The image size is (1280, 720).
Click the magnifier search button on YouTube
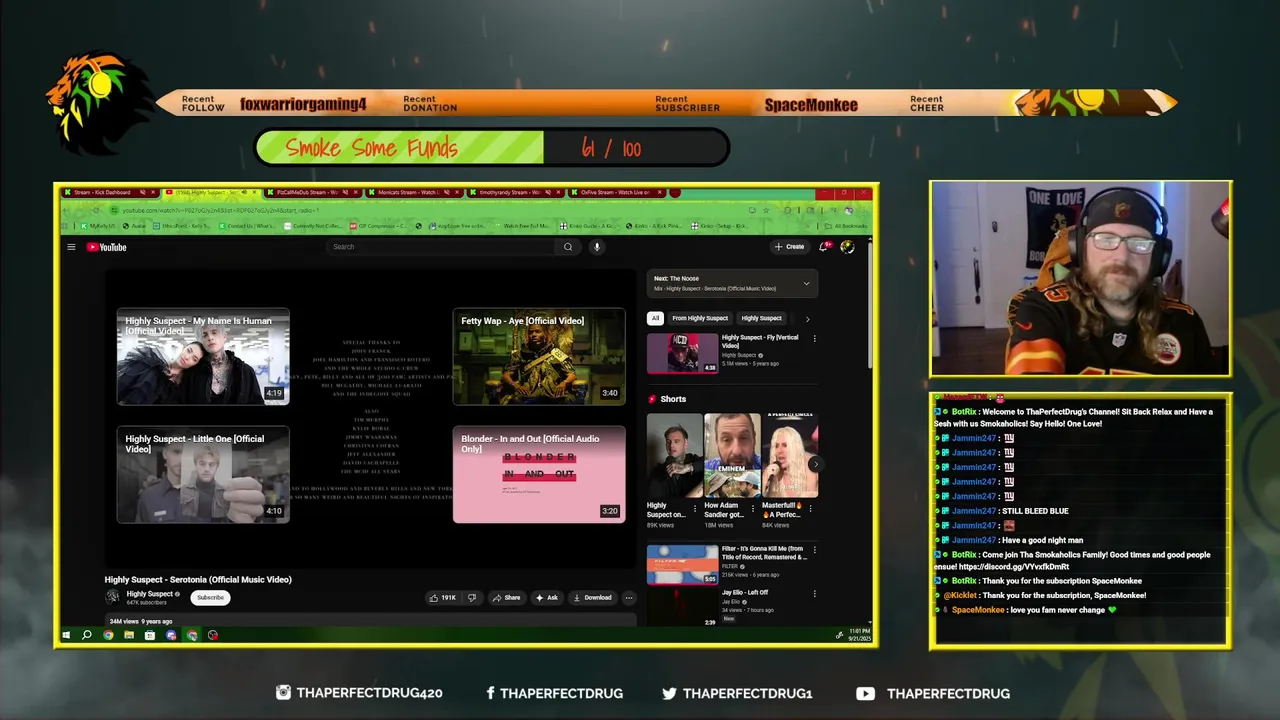568,247
